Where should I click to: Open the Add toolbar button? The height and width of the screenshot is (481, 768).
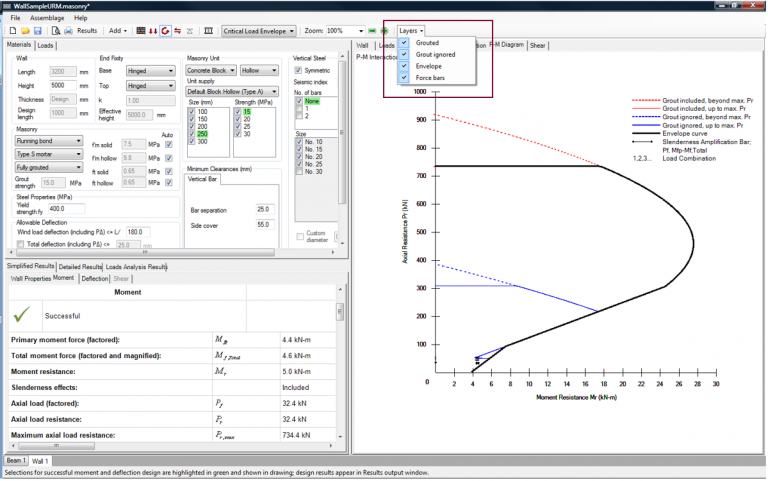(117, 31)
